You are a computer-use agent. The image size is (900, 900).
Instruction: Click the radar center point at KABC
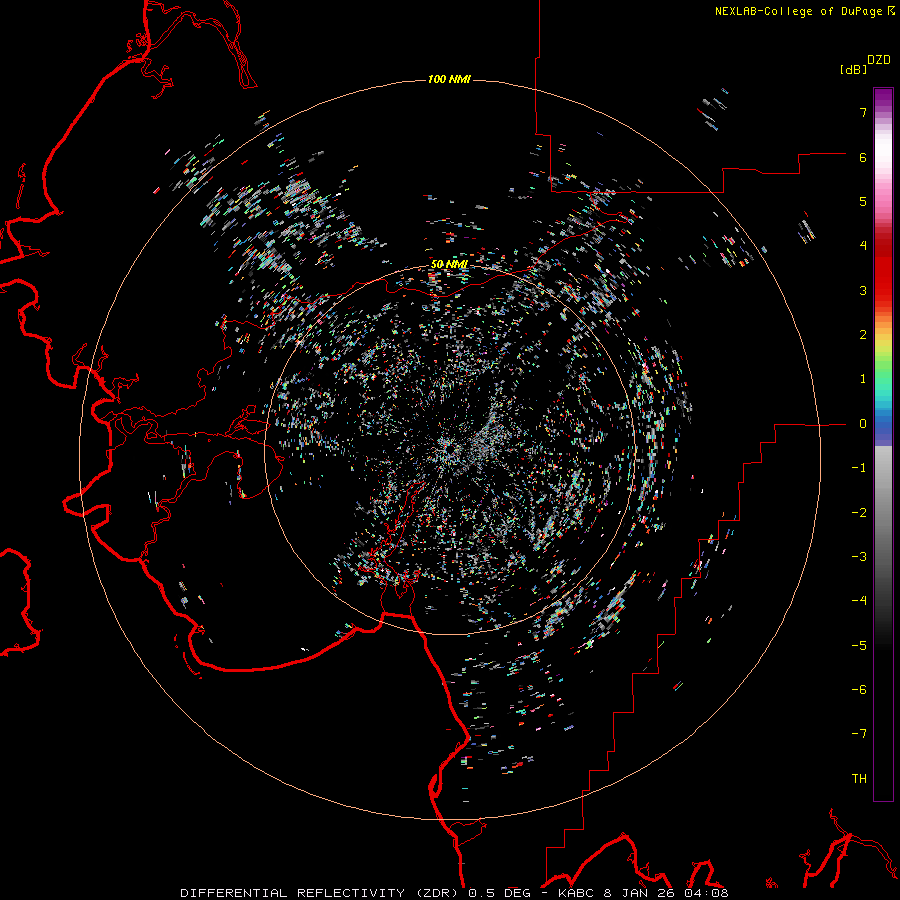click(450, 449)
